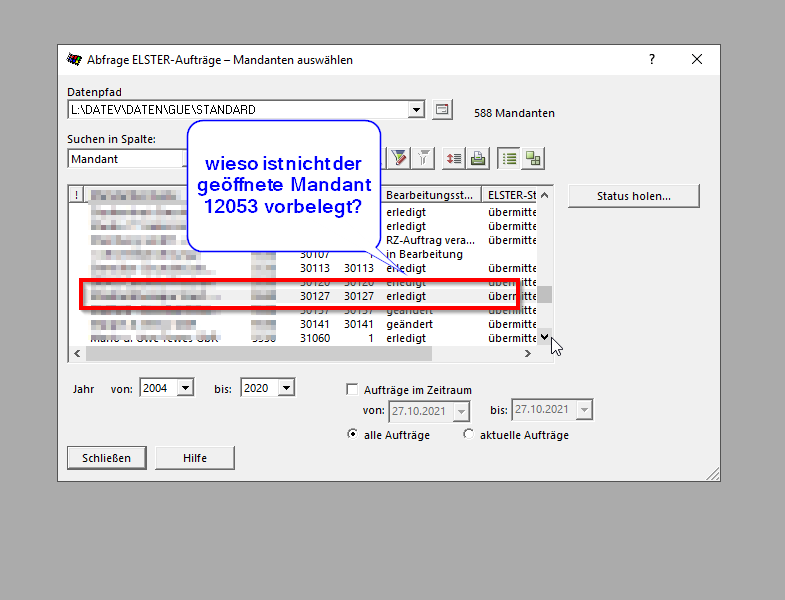The height and width of the screenshot is (600, 785).
Task: Enable the 'Aufträge im Zeitraum' checkbox
Action: (x=352, y=390)
